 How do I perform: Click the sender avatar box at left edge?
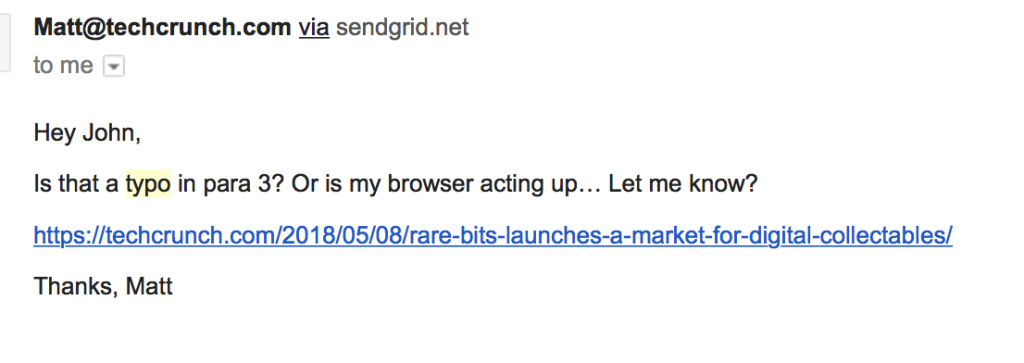point(5,42)
